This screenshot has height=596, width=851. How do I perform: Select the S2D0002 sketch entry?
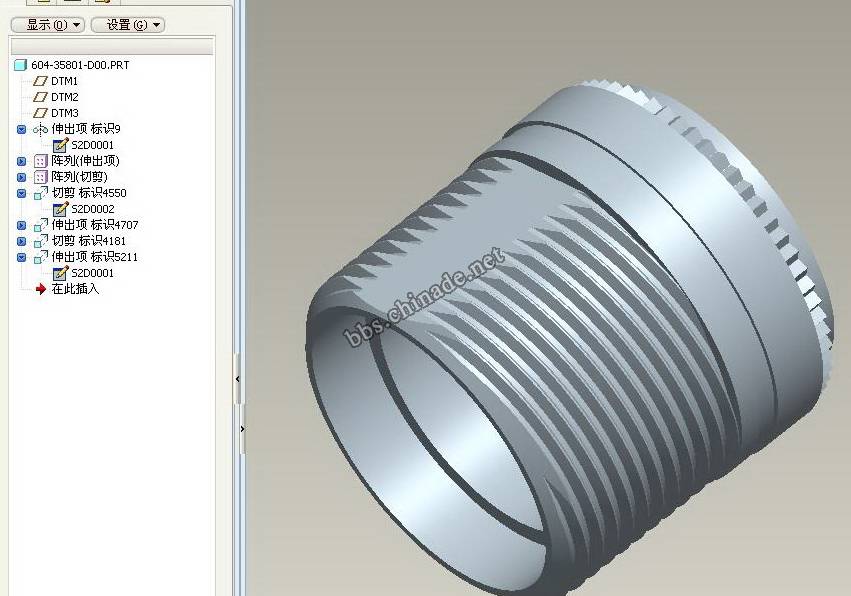(x=93, y=209)
